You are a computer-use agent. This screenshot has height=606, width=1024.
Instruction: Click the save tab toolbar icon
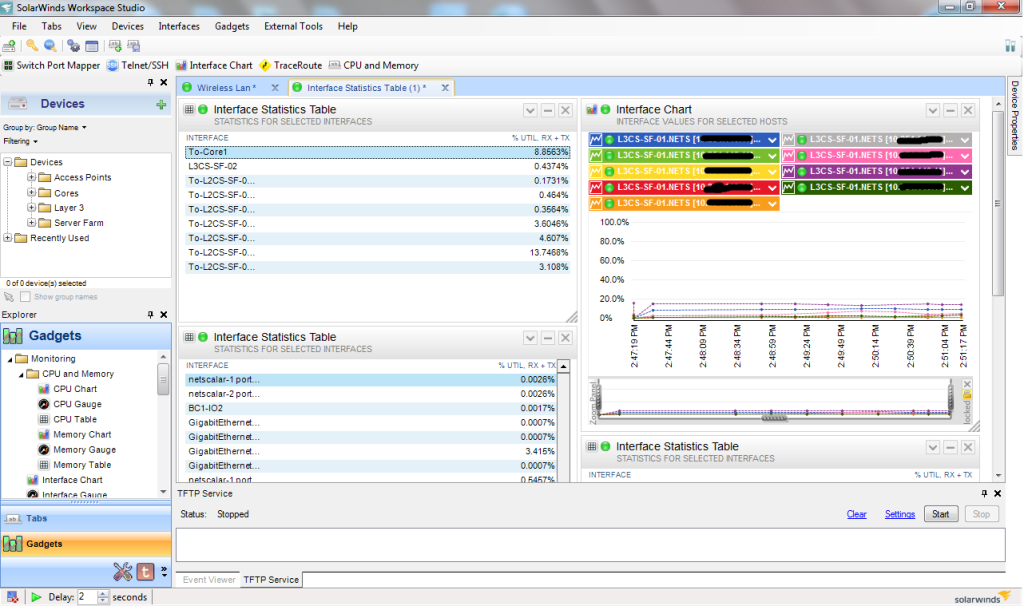134,46
